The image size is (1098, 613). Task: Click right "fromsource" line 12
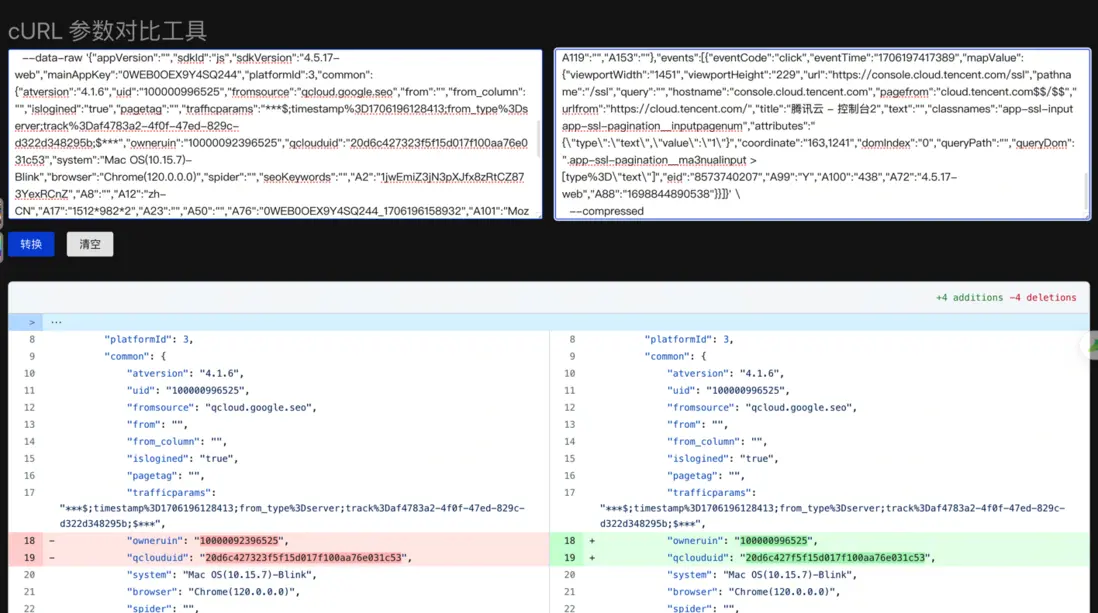pyautogui.click(x=762, y=408)
